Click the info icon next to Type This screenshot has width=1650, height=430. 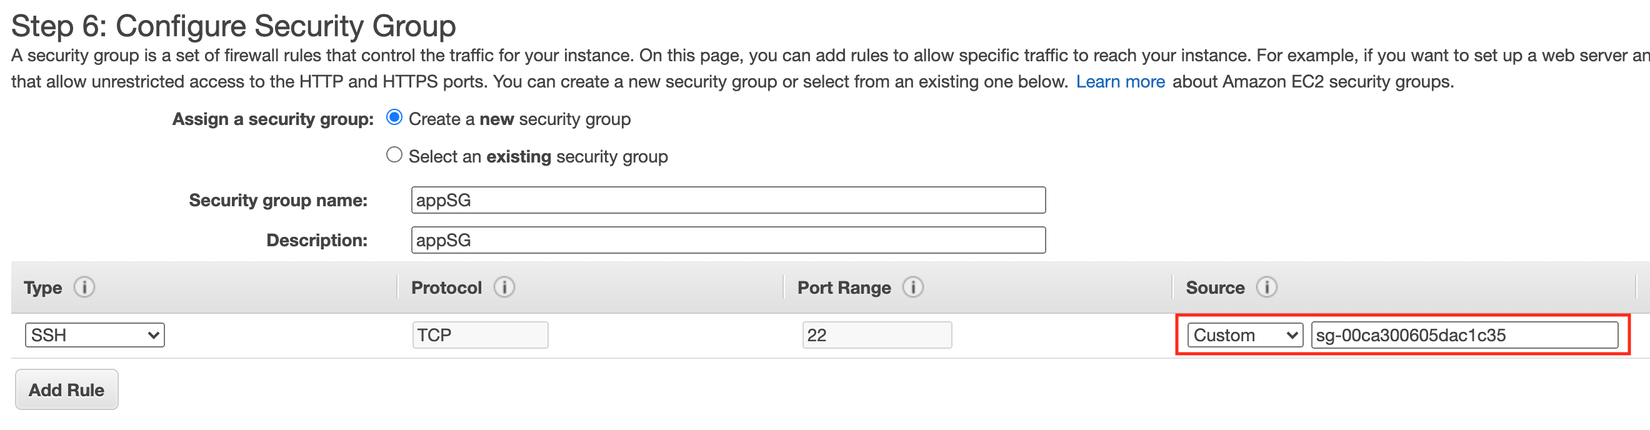(84, 288)
